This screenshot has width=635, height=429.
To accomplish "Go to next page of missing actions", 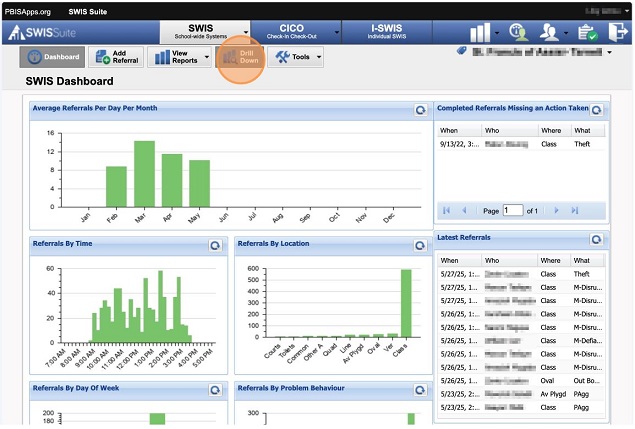I will tap(556, 210).
